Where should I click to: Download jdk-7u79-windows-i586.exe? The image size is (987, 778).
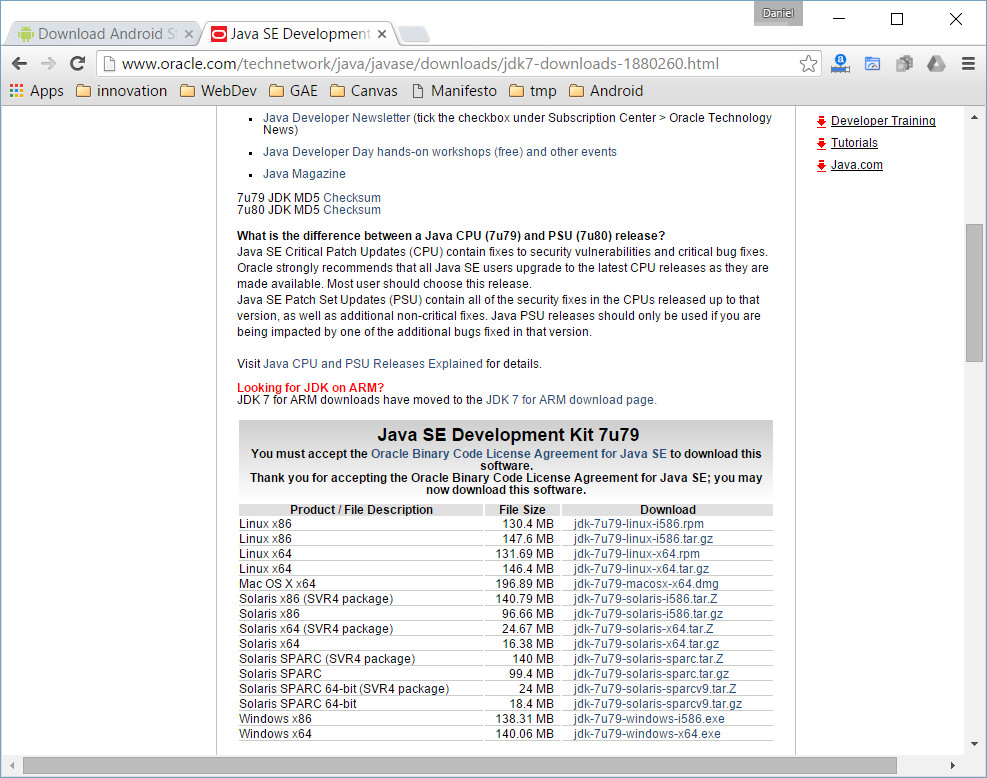[x=649, y=719]
